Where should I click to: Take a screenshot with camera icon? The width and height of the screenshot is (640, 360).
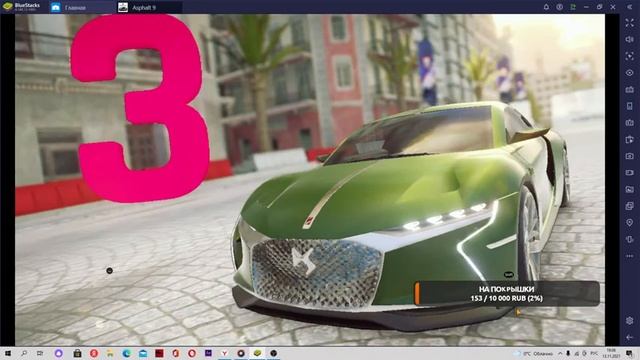629,156
